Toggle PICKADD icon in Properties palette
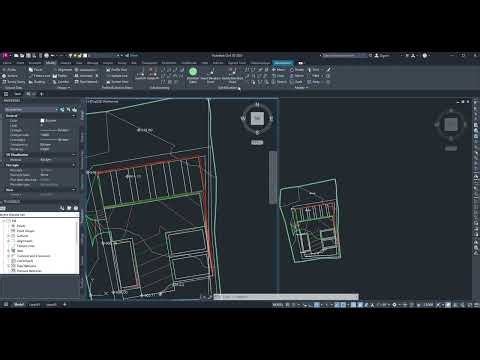480x360 pixels. click(x=62, y=109)
